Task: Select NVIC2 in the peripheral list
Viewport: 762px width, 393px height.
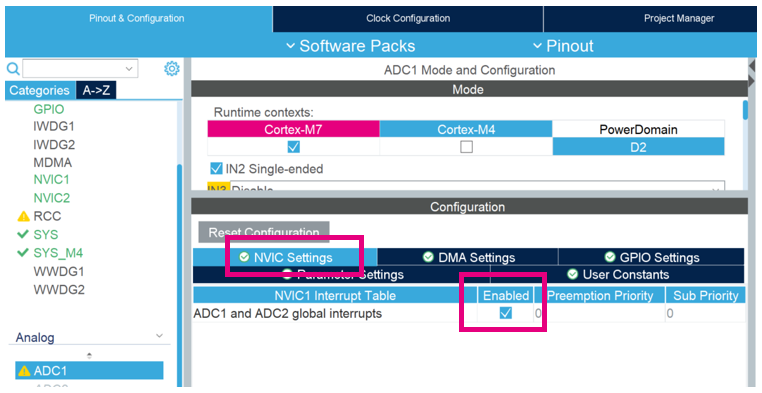Action: pyautogui.click(x=52, y=198)
